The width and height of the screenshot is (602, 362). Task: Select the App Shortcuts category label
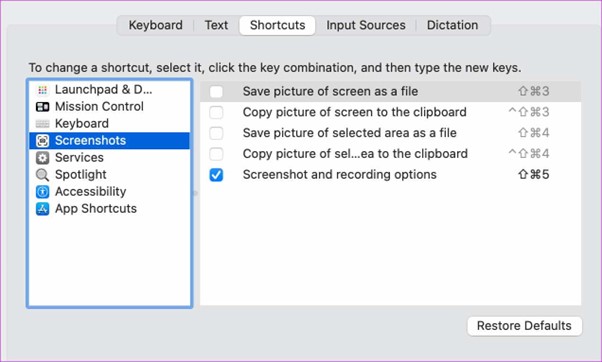(96, 208)
